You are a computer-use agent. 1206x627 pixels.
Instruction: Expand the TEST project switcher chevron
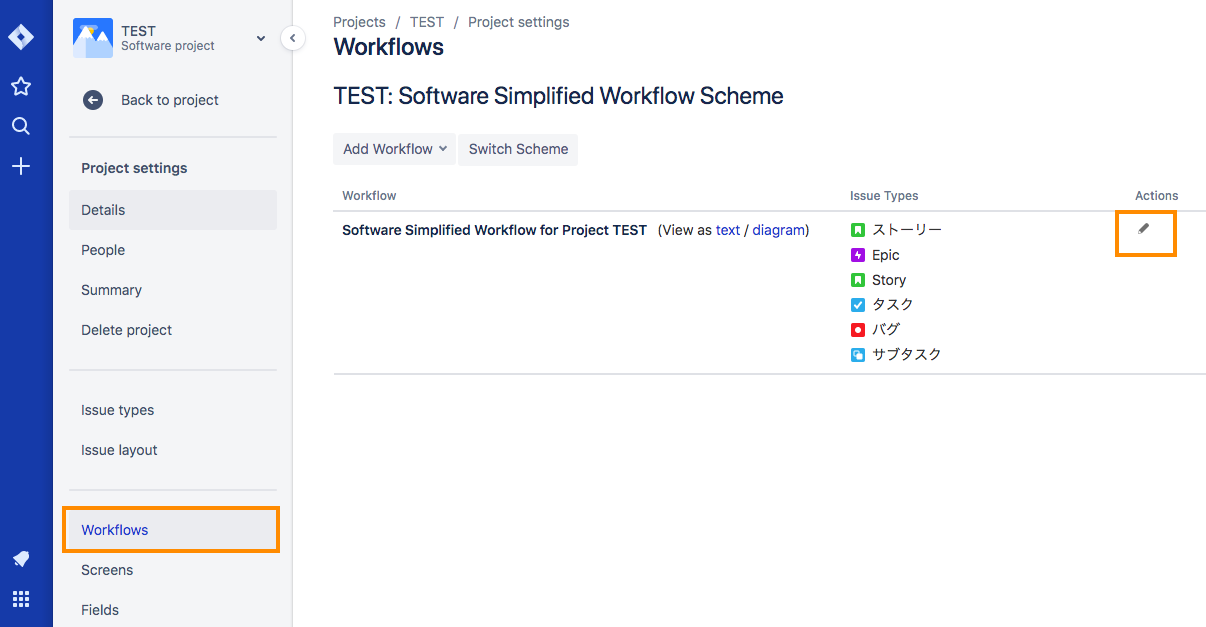click(261, 38)
